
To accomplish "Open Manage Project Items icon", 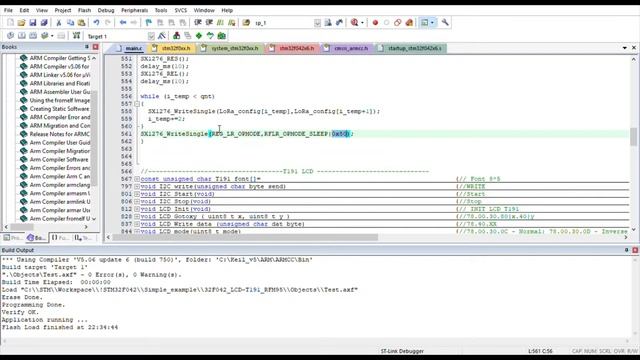I will [176, 36].
